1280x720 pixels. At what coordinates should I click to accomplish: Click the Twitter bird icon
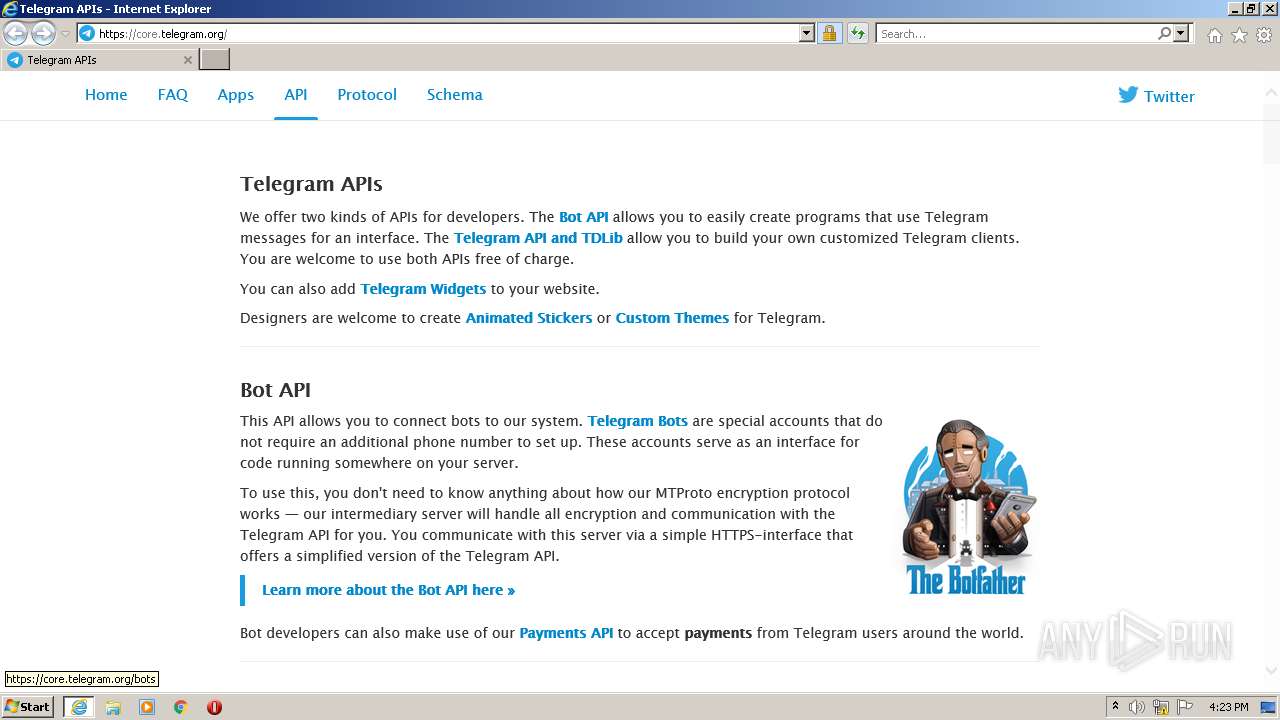point(1128,95)
